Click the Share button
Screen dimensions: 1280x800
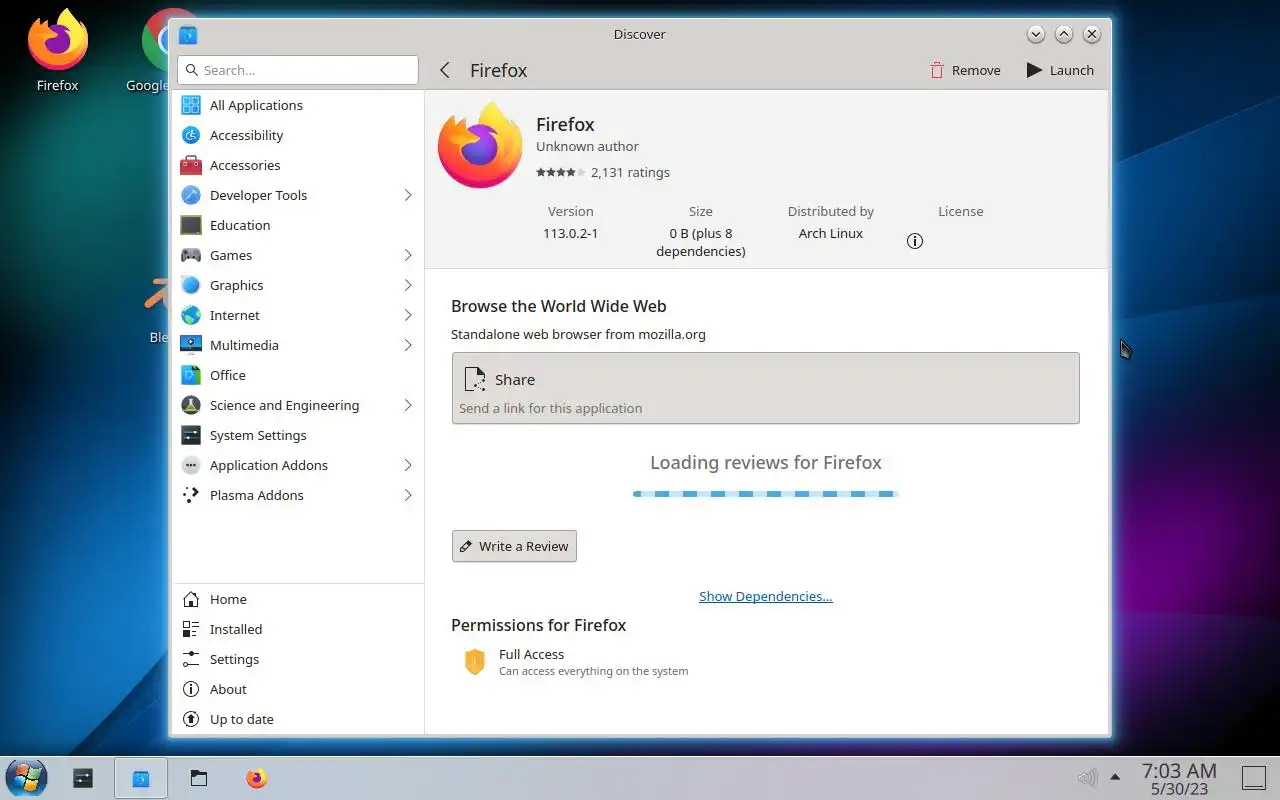(x=765, y=388)
